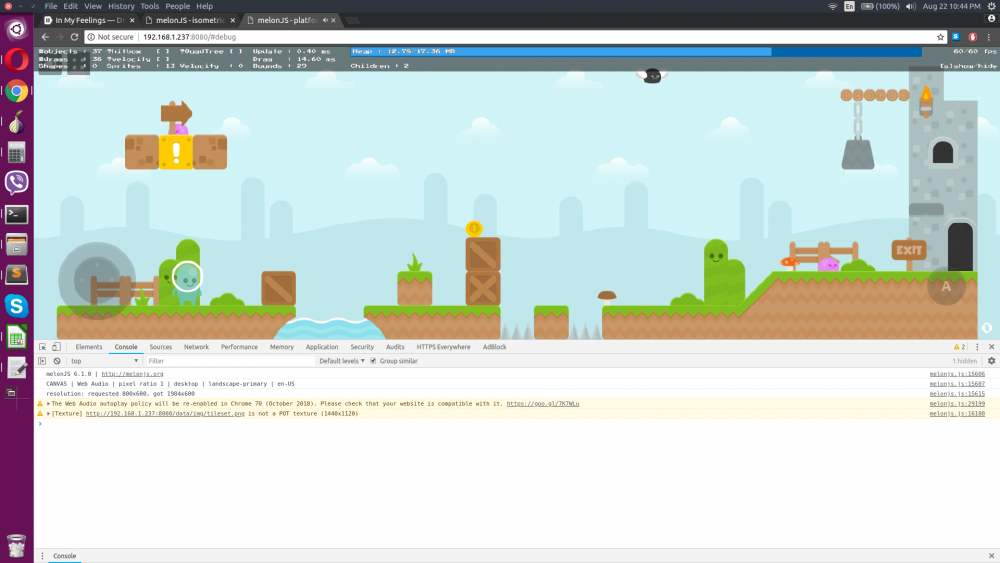1000x563 pixels.
Task: Click the blue S extension icon
Action: (955, 37)
